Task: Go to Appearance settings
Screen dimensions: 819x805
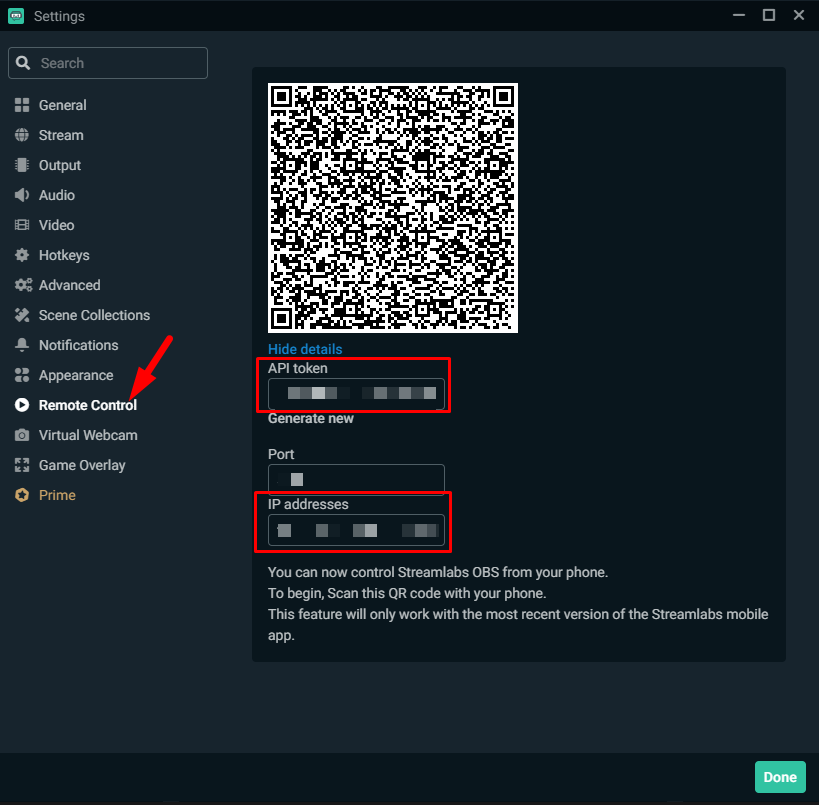Action: click(x=76, y=376)
